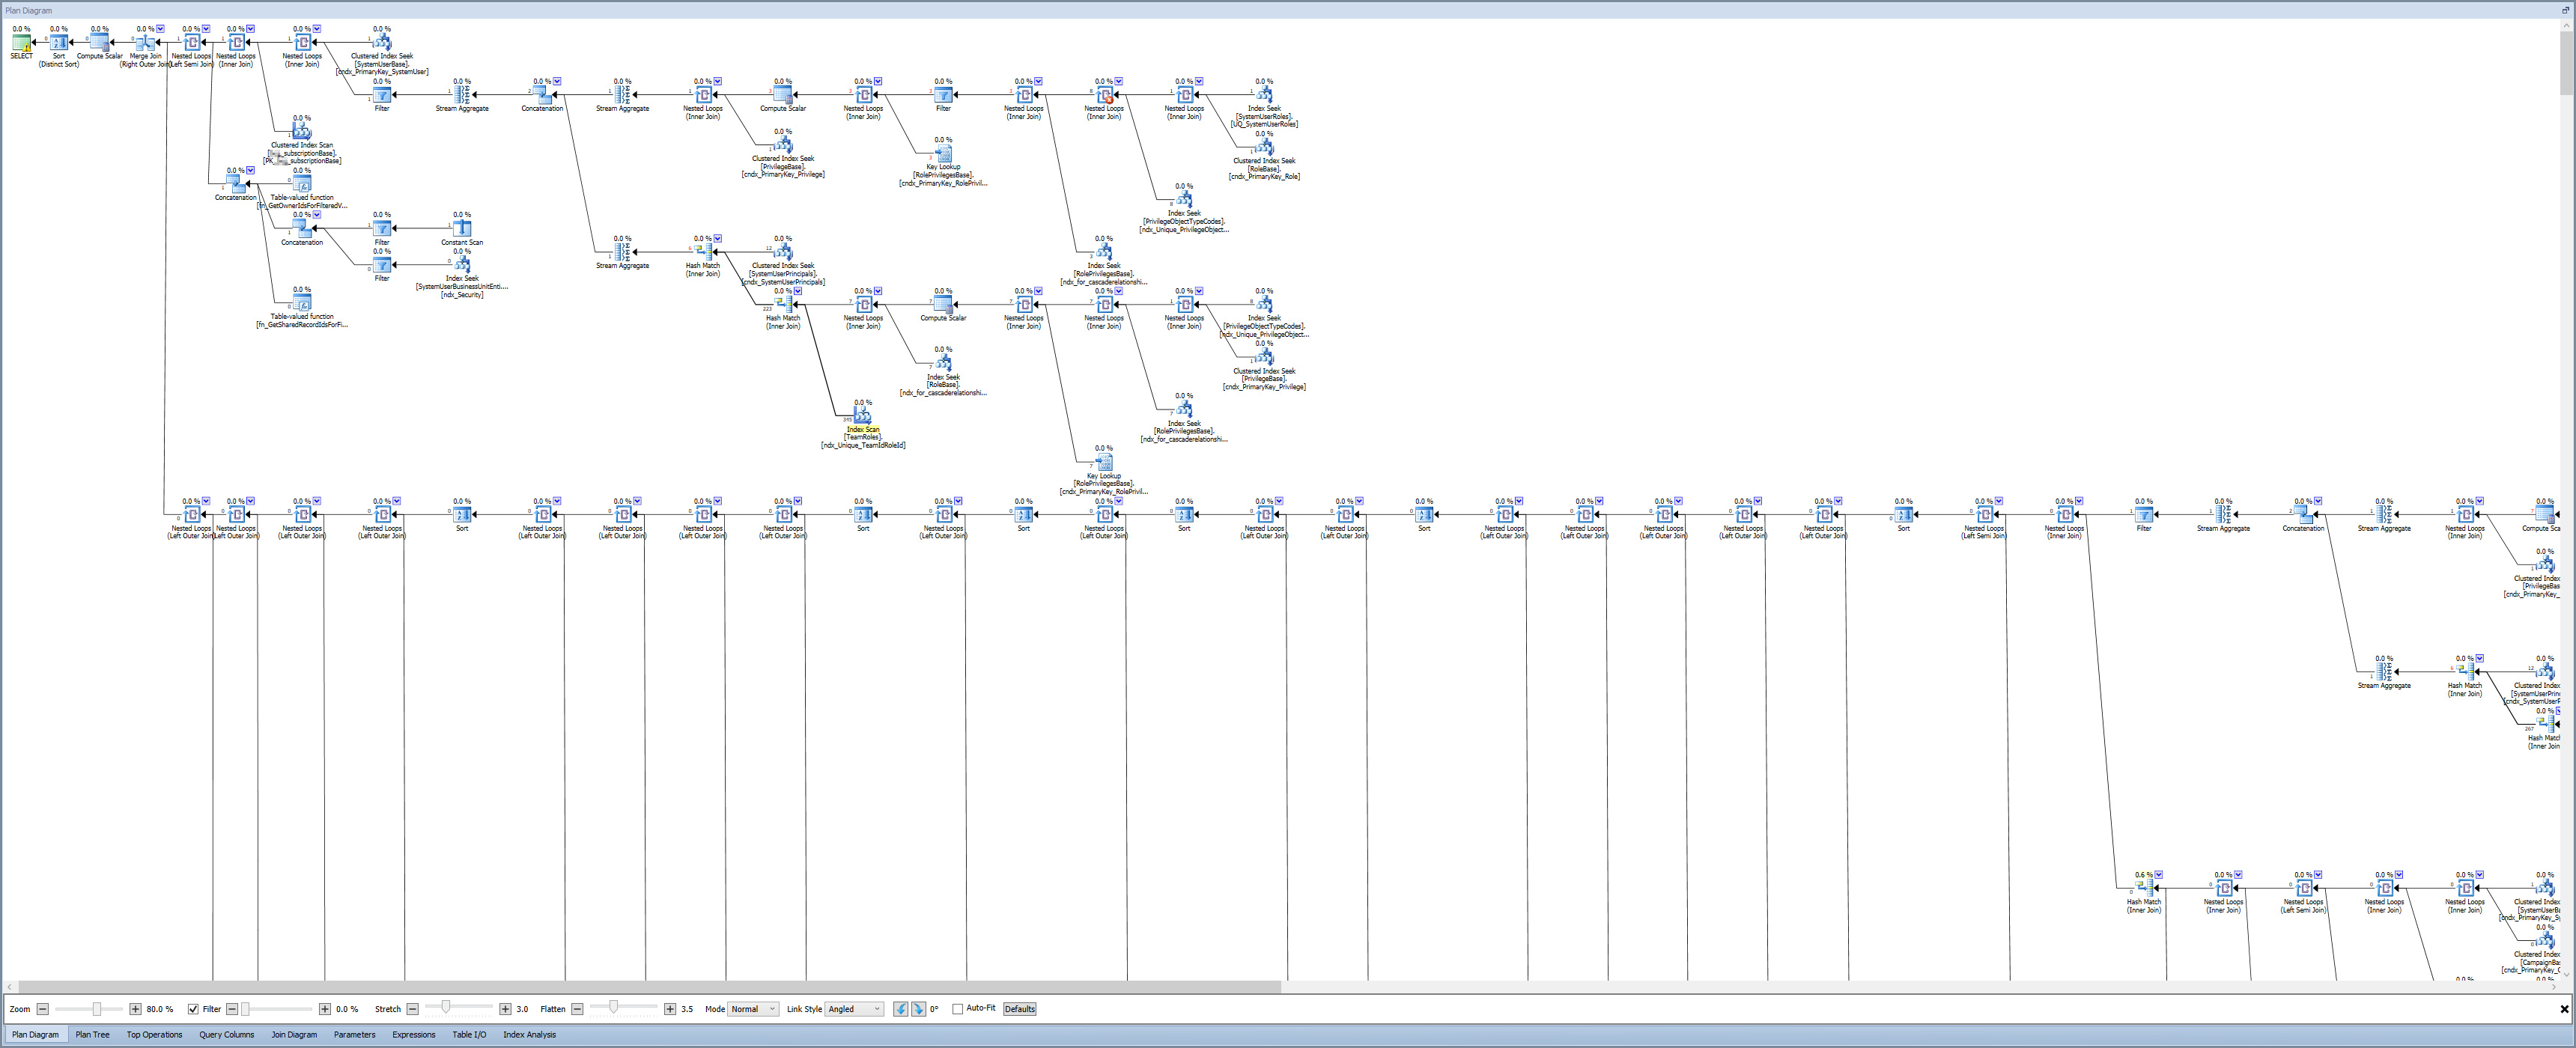This screenshot has width=2576, height=1048.
Task: Select the SELECT root node icon
Action: coord(21,43)
